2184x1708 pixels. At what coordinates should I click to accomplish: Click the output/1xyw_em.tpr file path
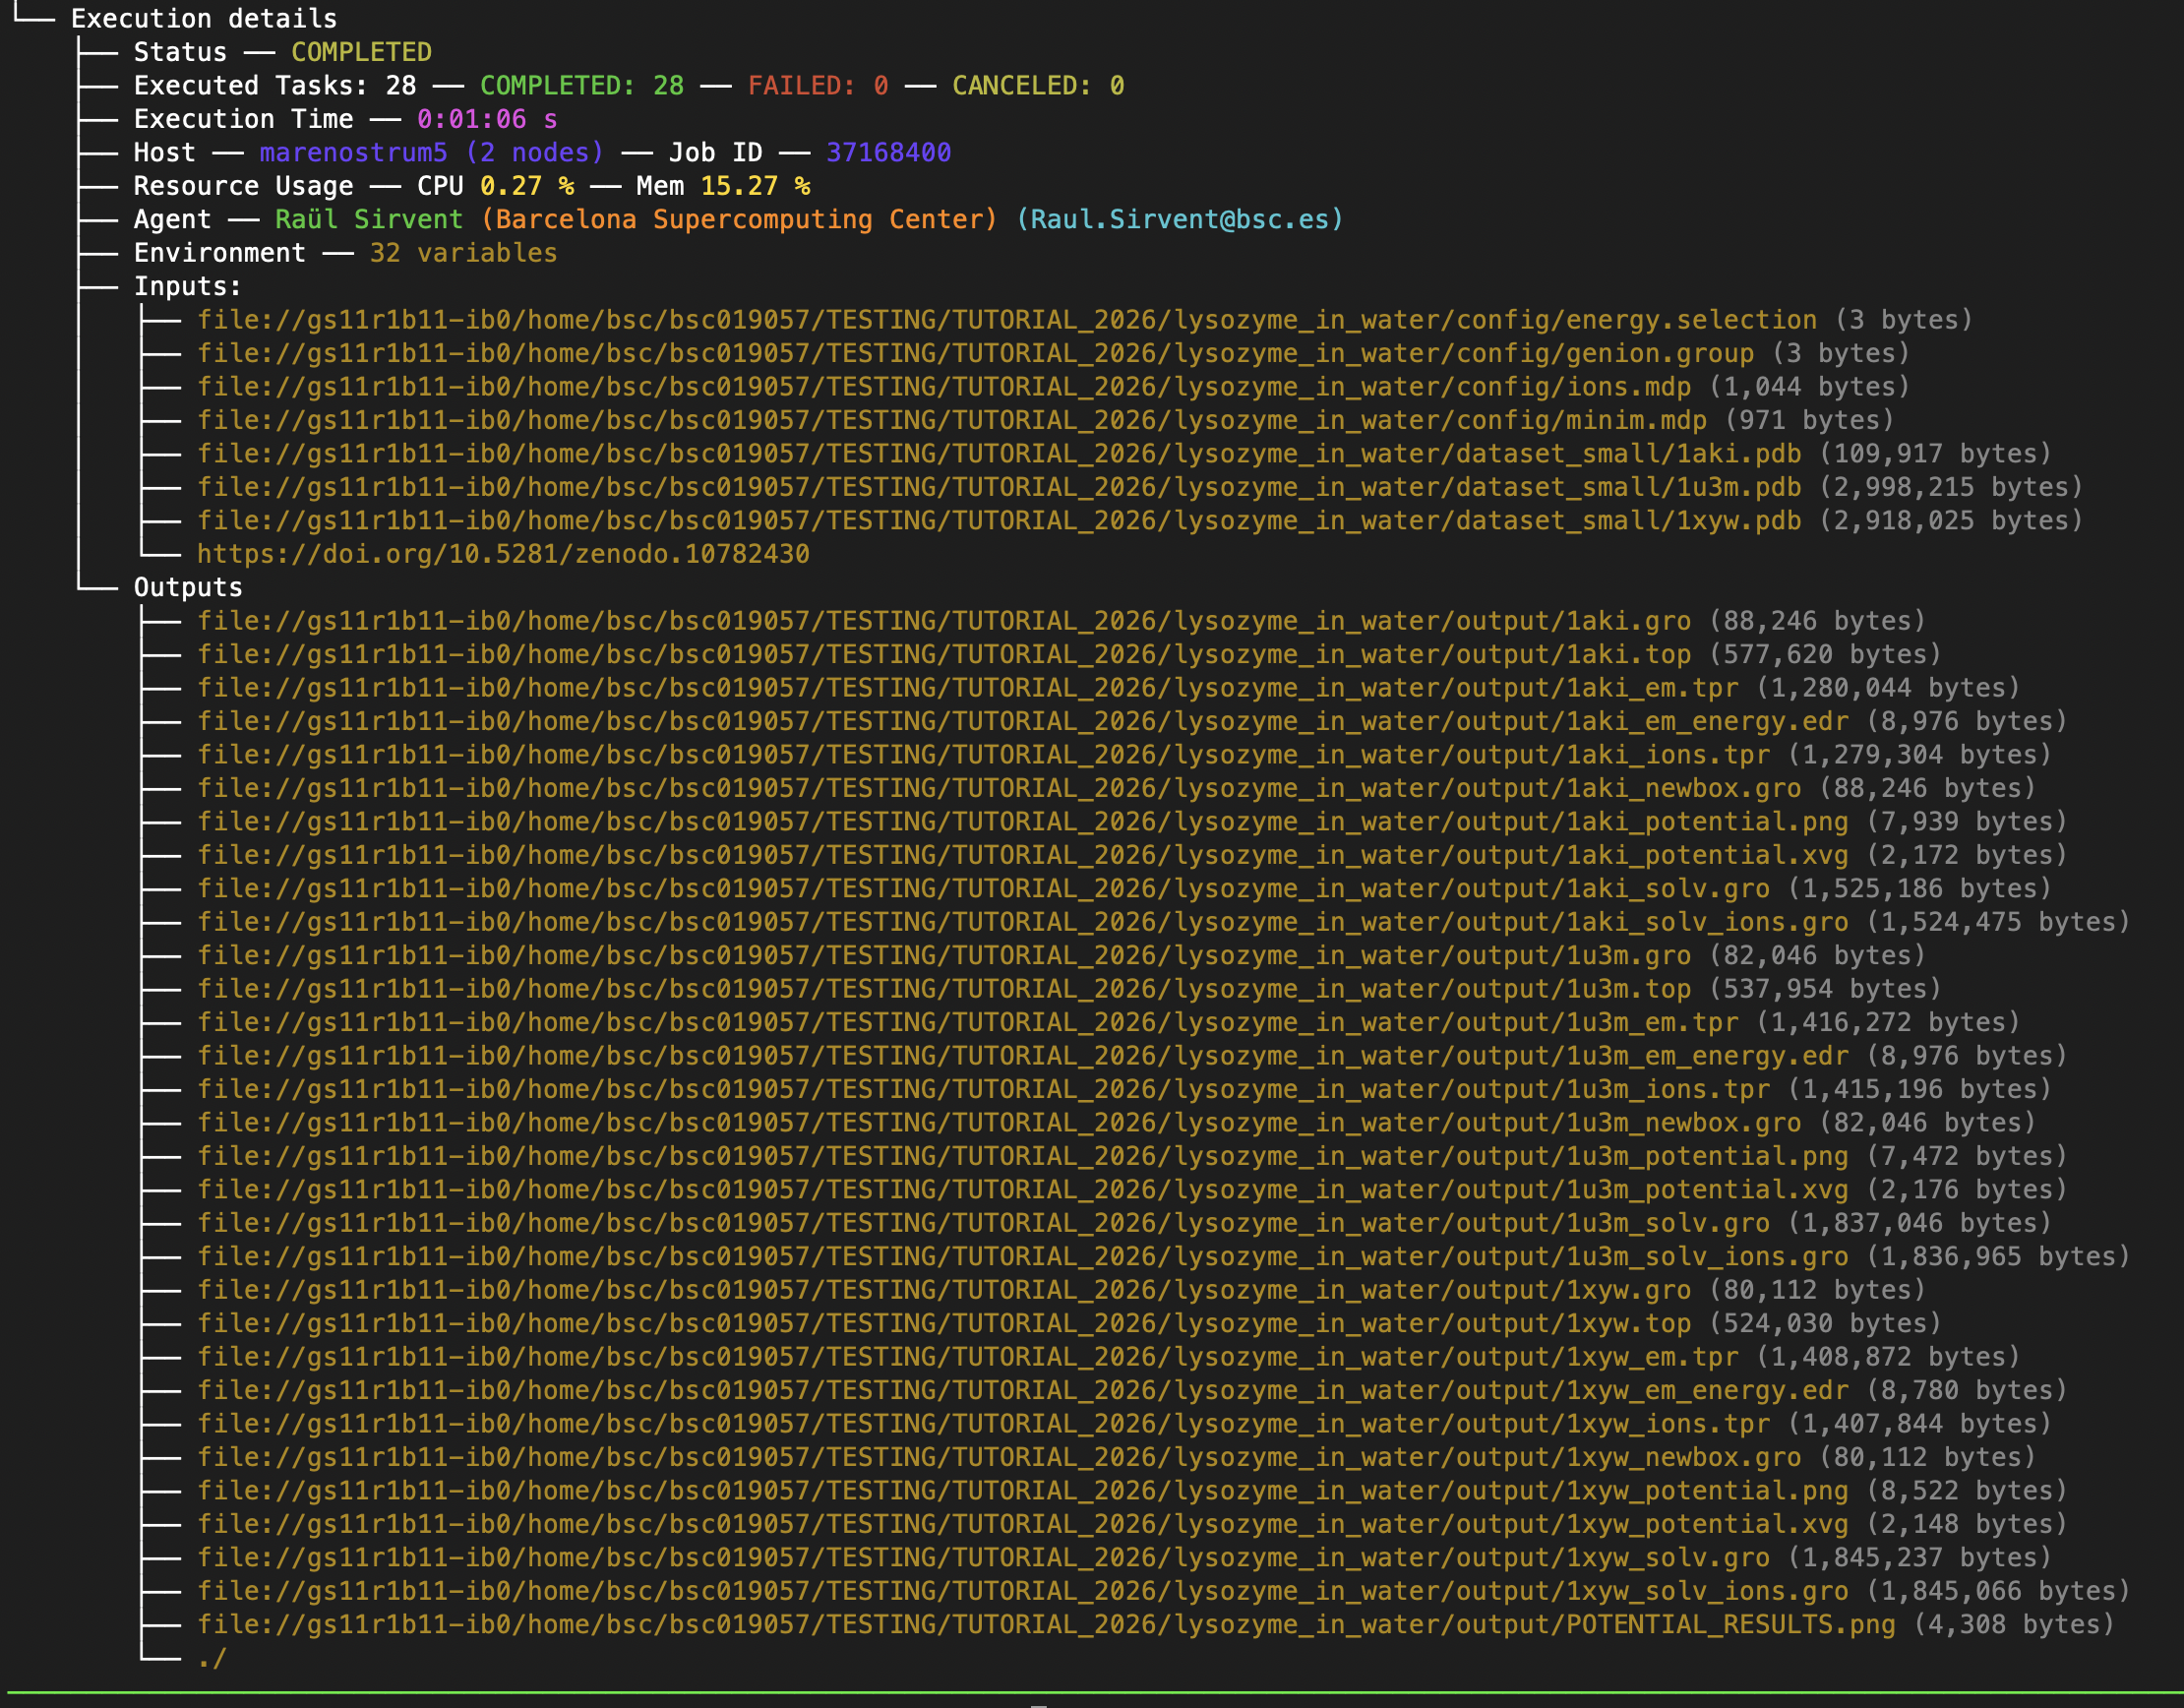click(968, 1357)
